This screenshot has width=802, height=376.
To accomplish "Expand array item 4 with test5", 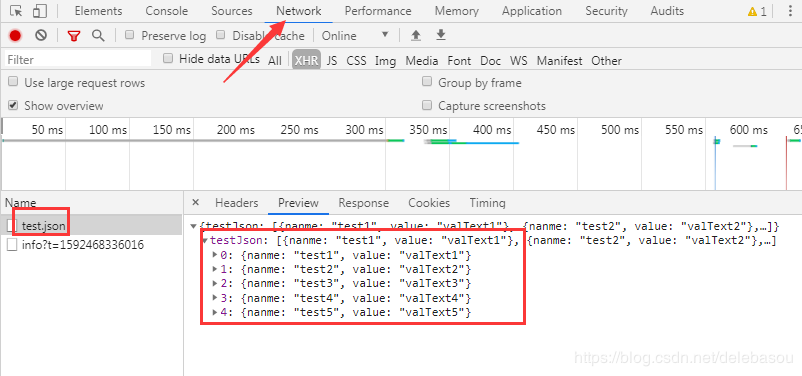I will click(x=215, y=312).
